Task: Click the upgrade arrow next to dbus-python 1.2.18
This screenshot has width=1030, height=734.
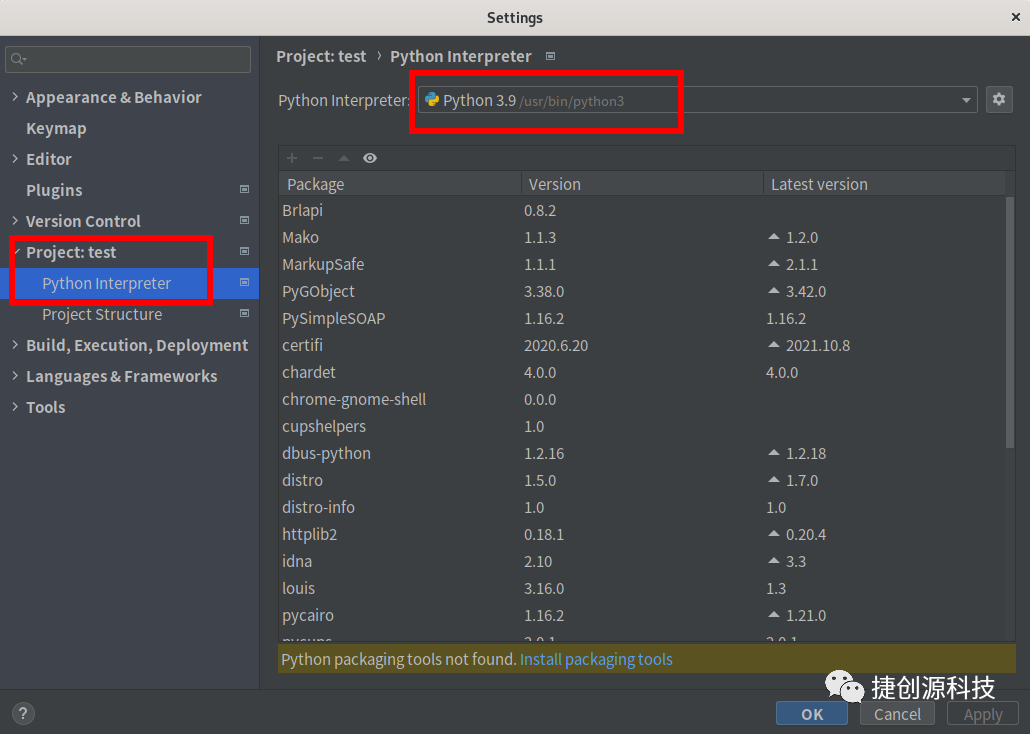Action: (x=774, y=452)
